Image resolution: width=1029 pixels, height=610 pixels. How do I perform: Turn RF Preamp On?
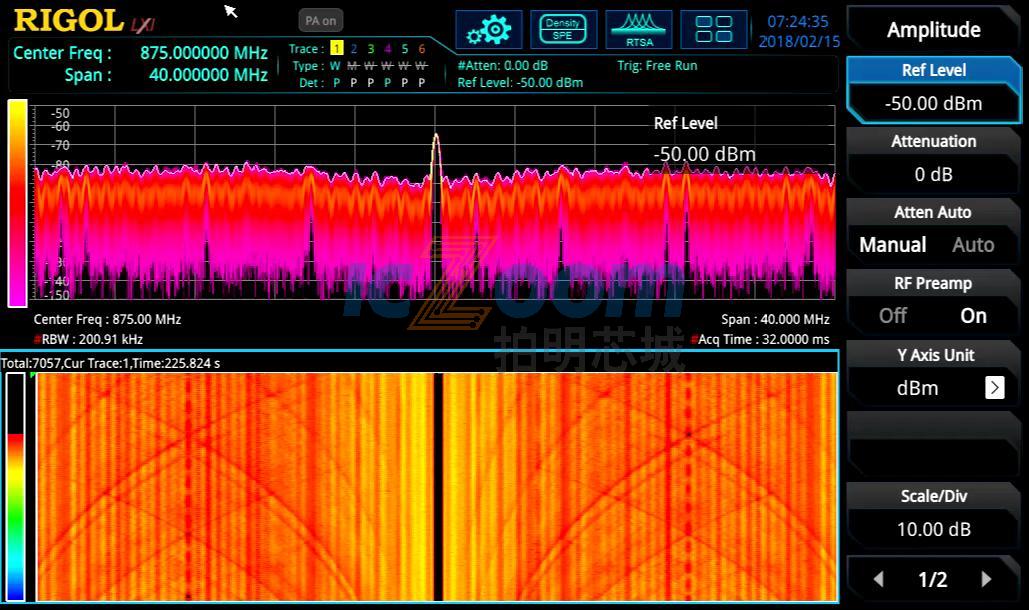(973, 315)
